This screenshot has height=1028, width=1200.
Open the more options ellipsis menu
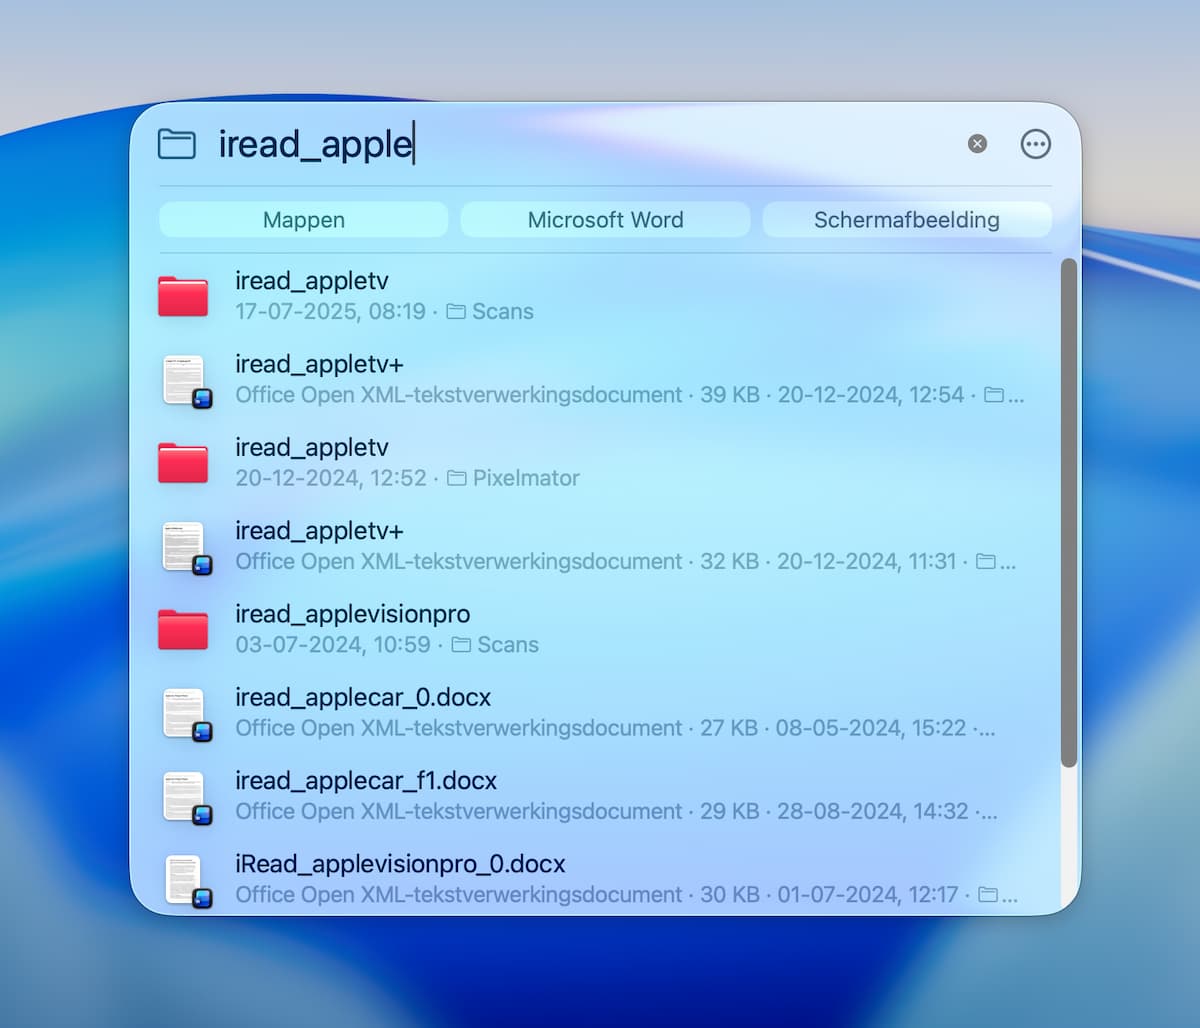[x=1035, y=144]
